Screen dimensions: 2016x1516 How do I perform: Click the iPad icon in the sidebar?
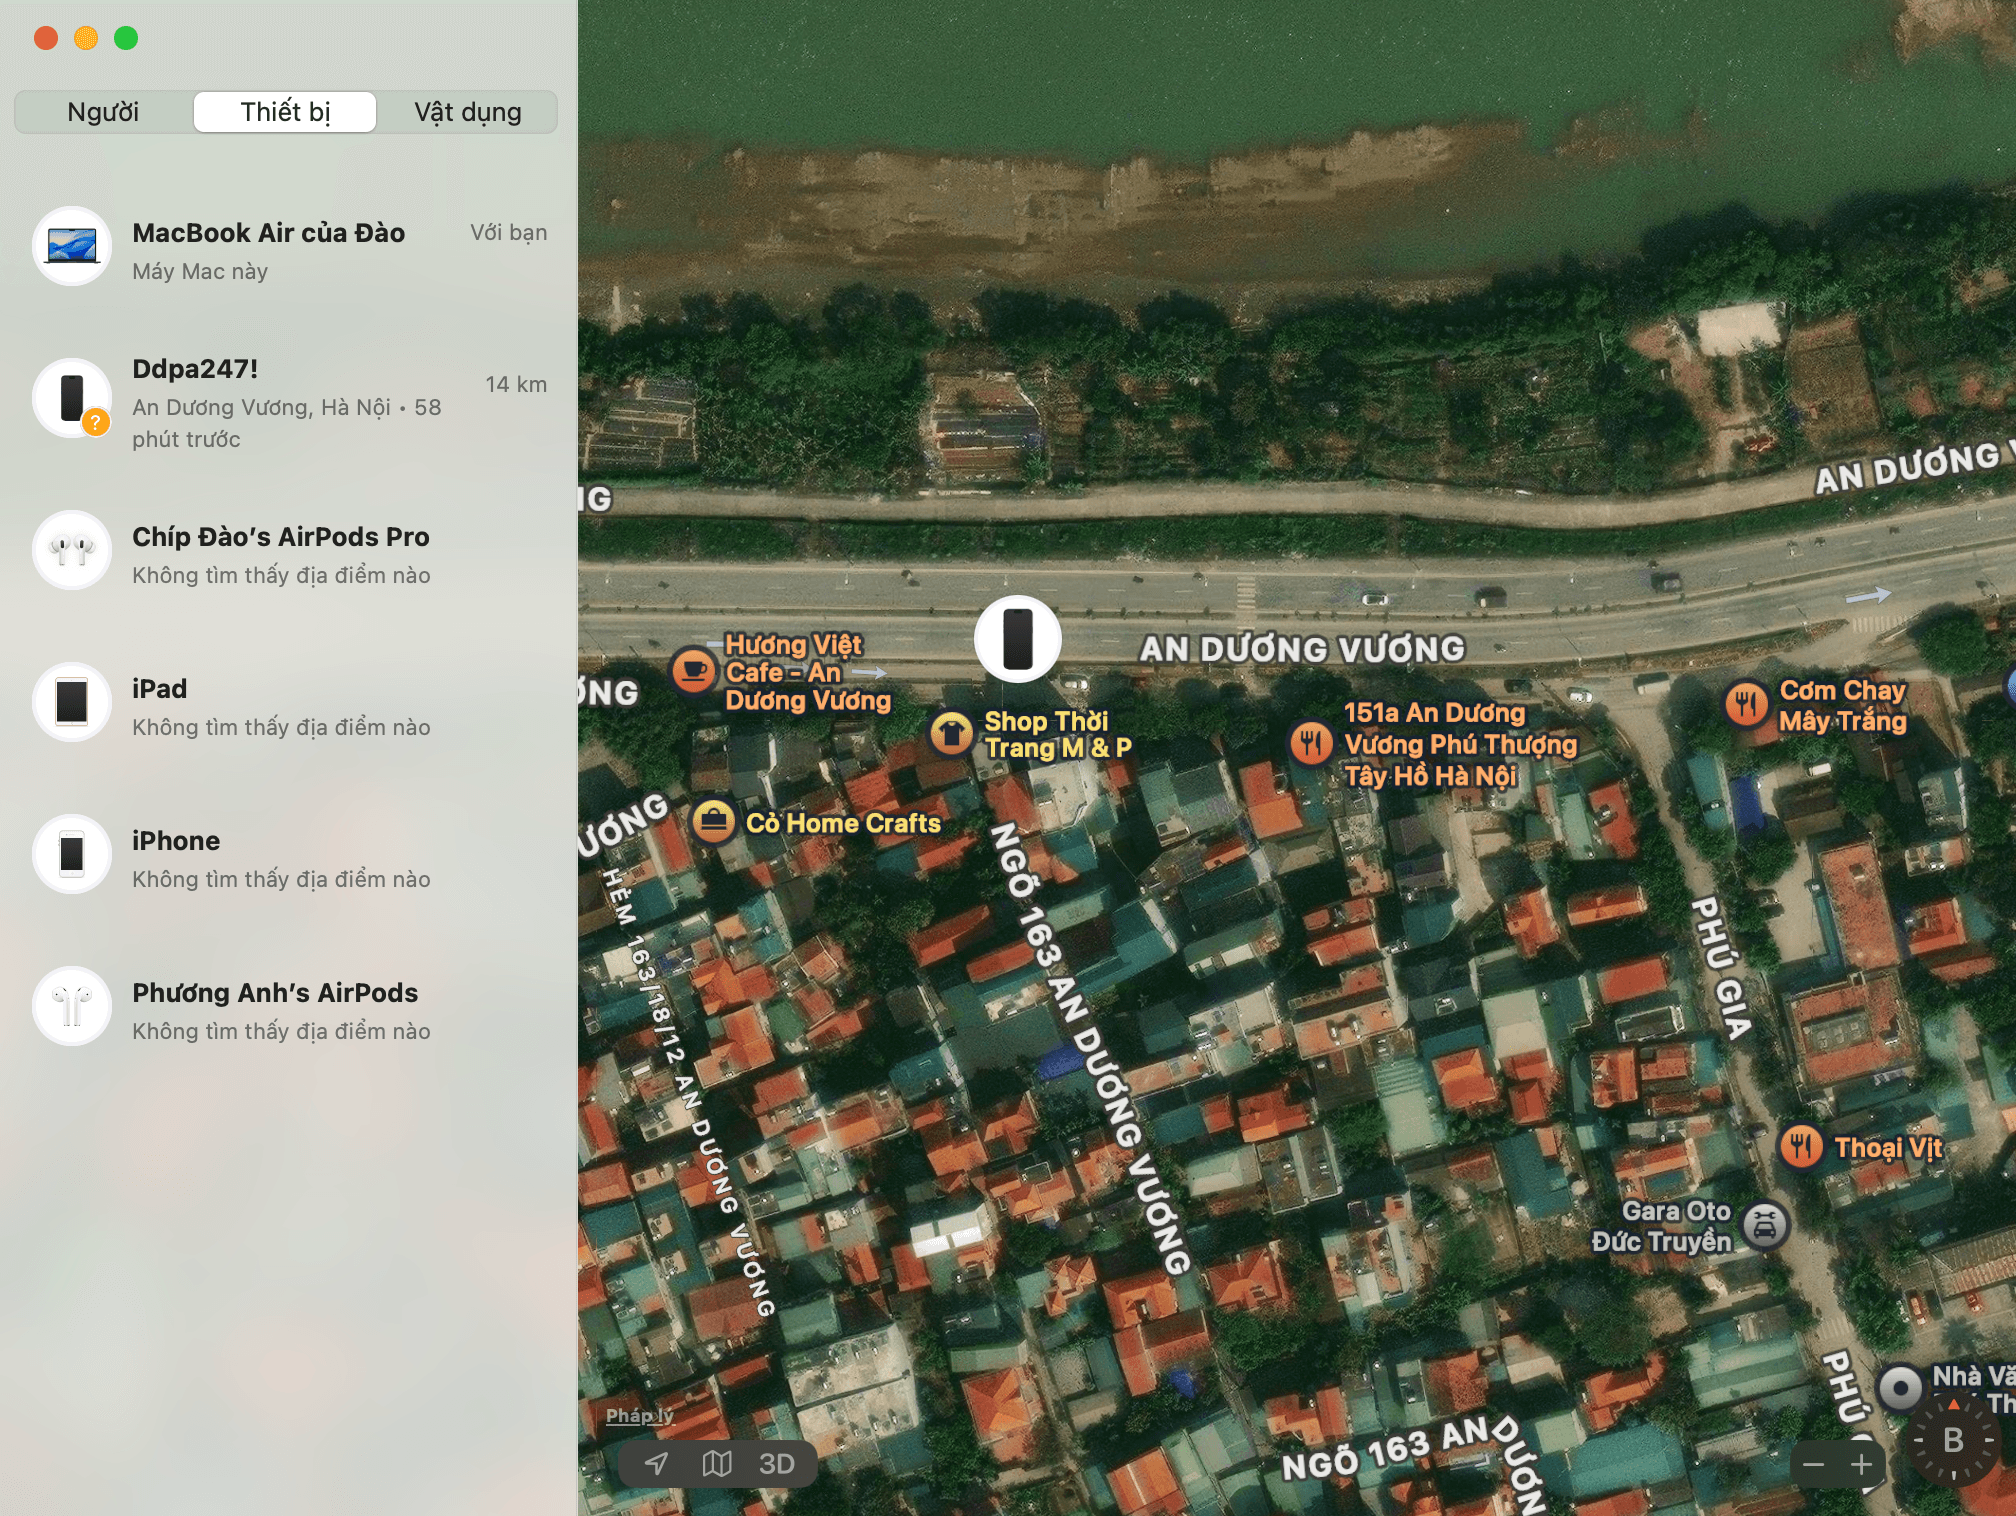coord(71,702)
